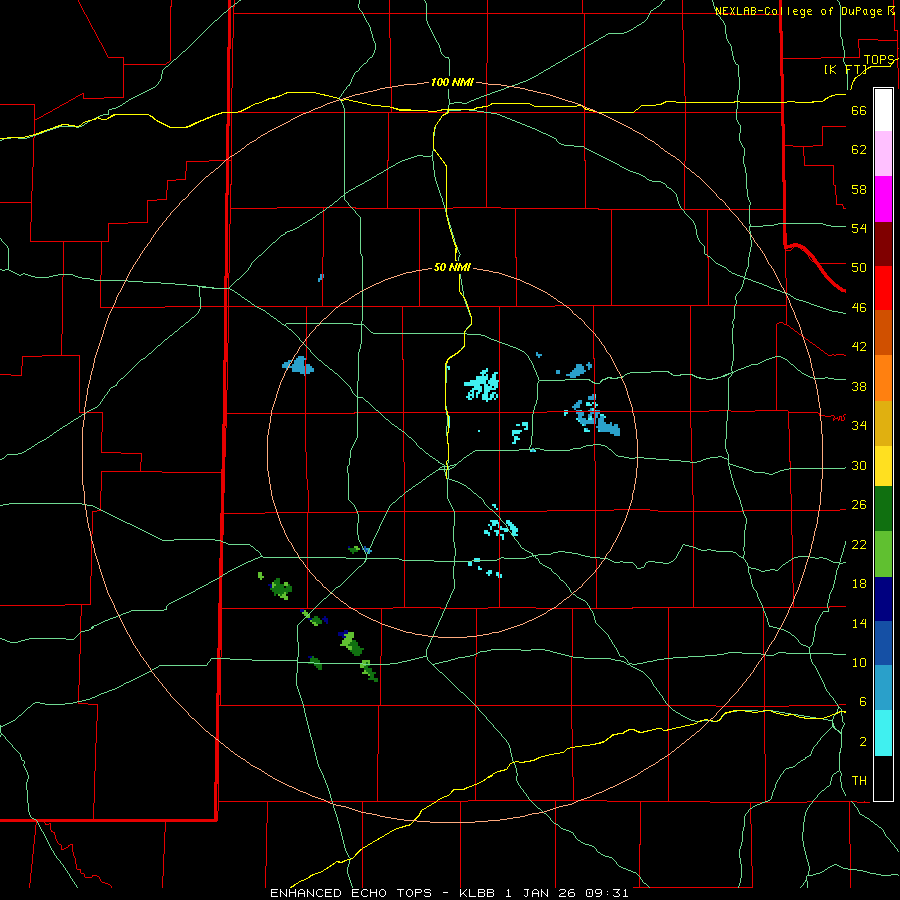Click the ENHANCED ECHO TOPS caption text

351,893
